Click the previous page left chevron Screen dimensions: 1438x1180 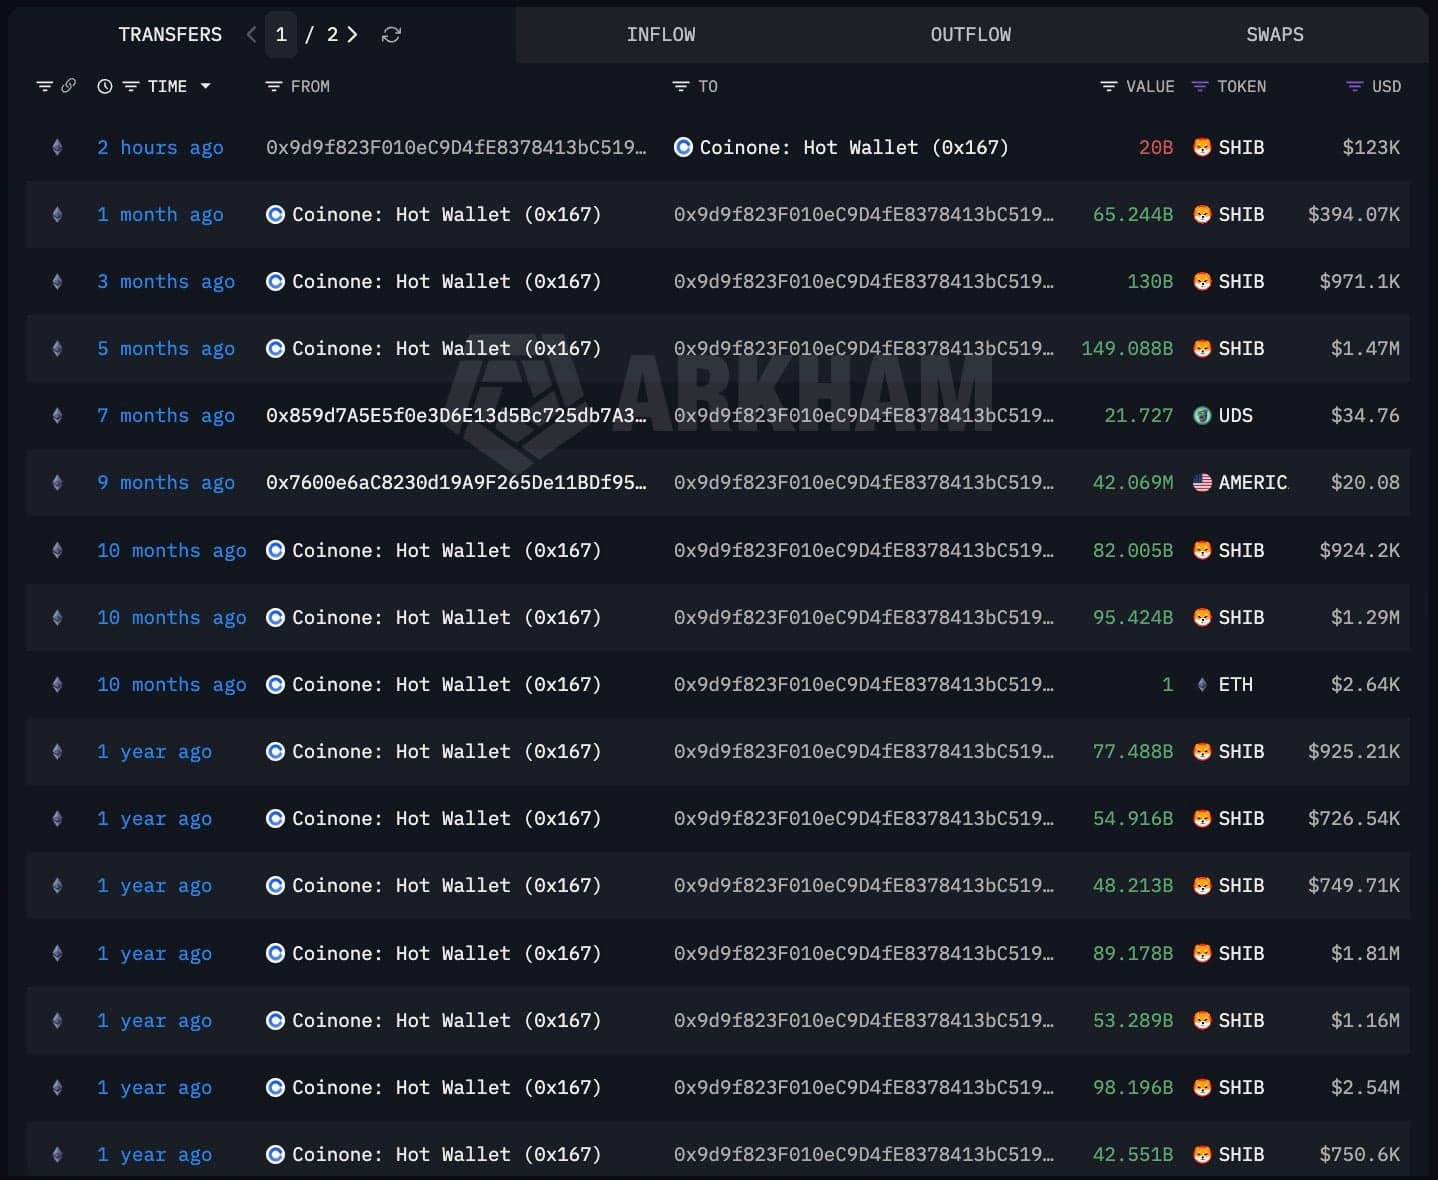tap(252, 35)
